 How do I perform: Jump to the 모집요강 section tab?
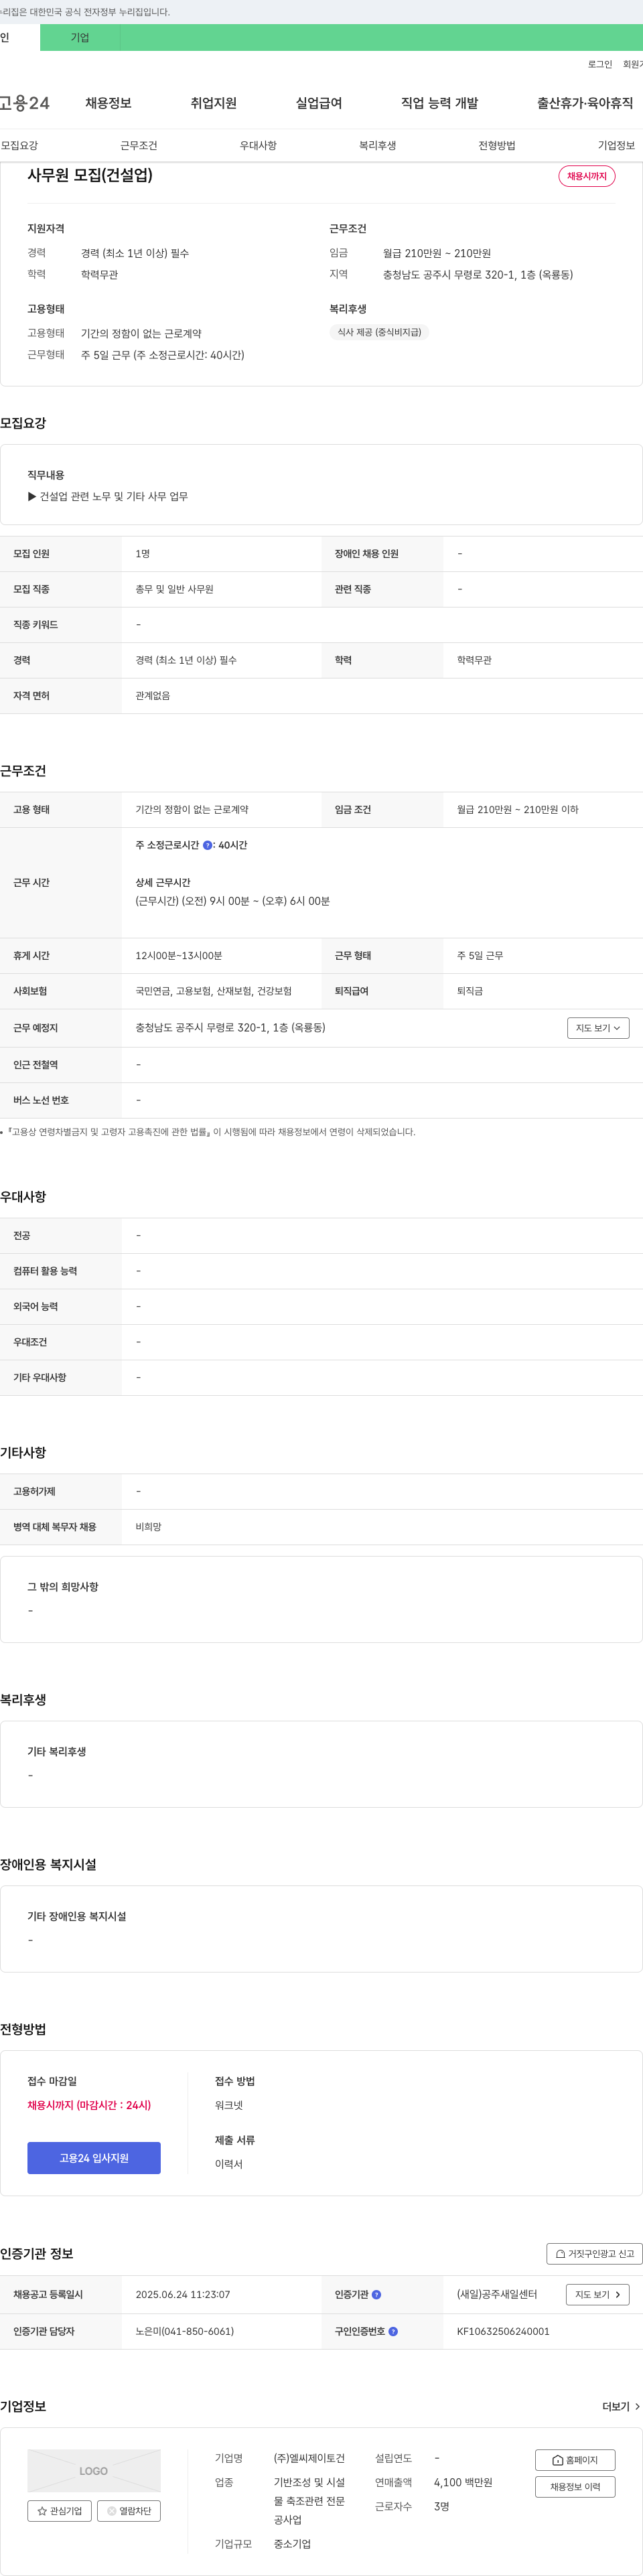(20, 145)
